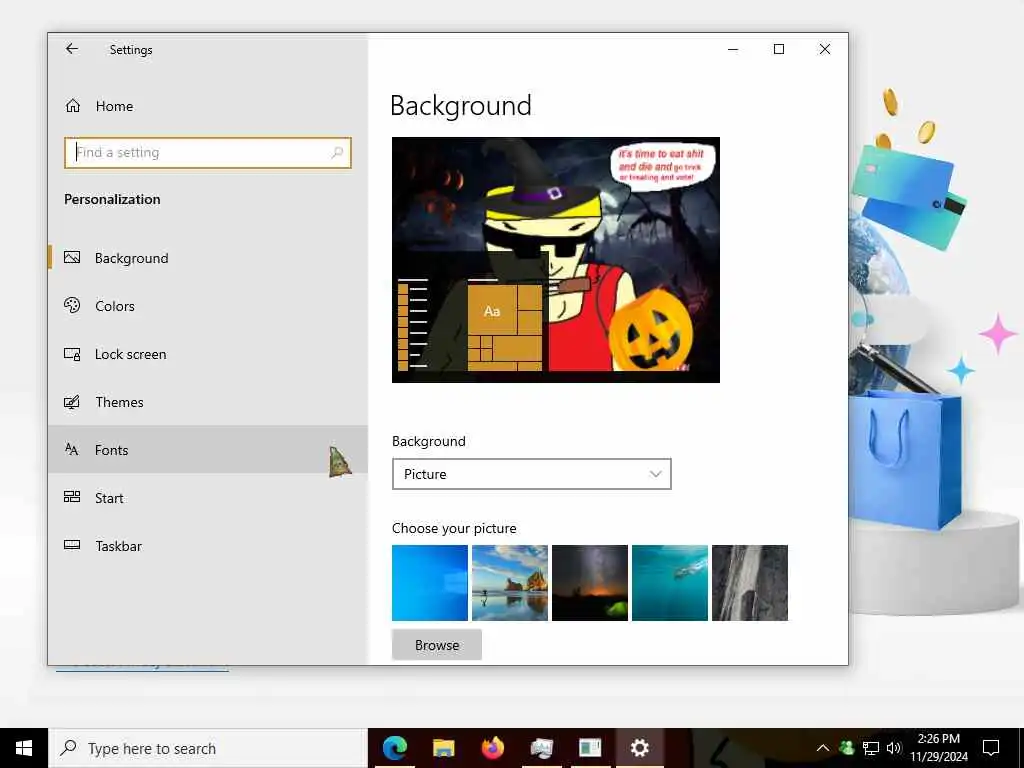Close the Settings window

[x=825, y=49]
